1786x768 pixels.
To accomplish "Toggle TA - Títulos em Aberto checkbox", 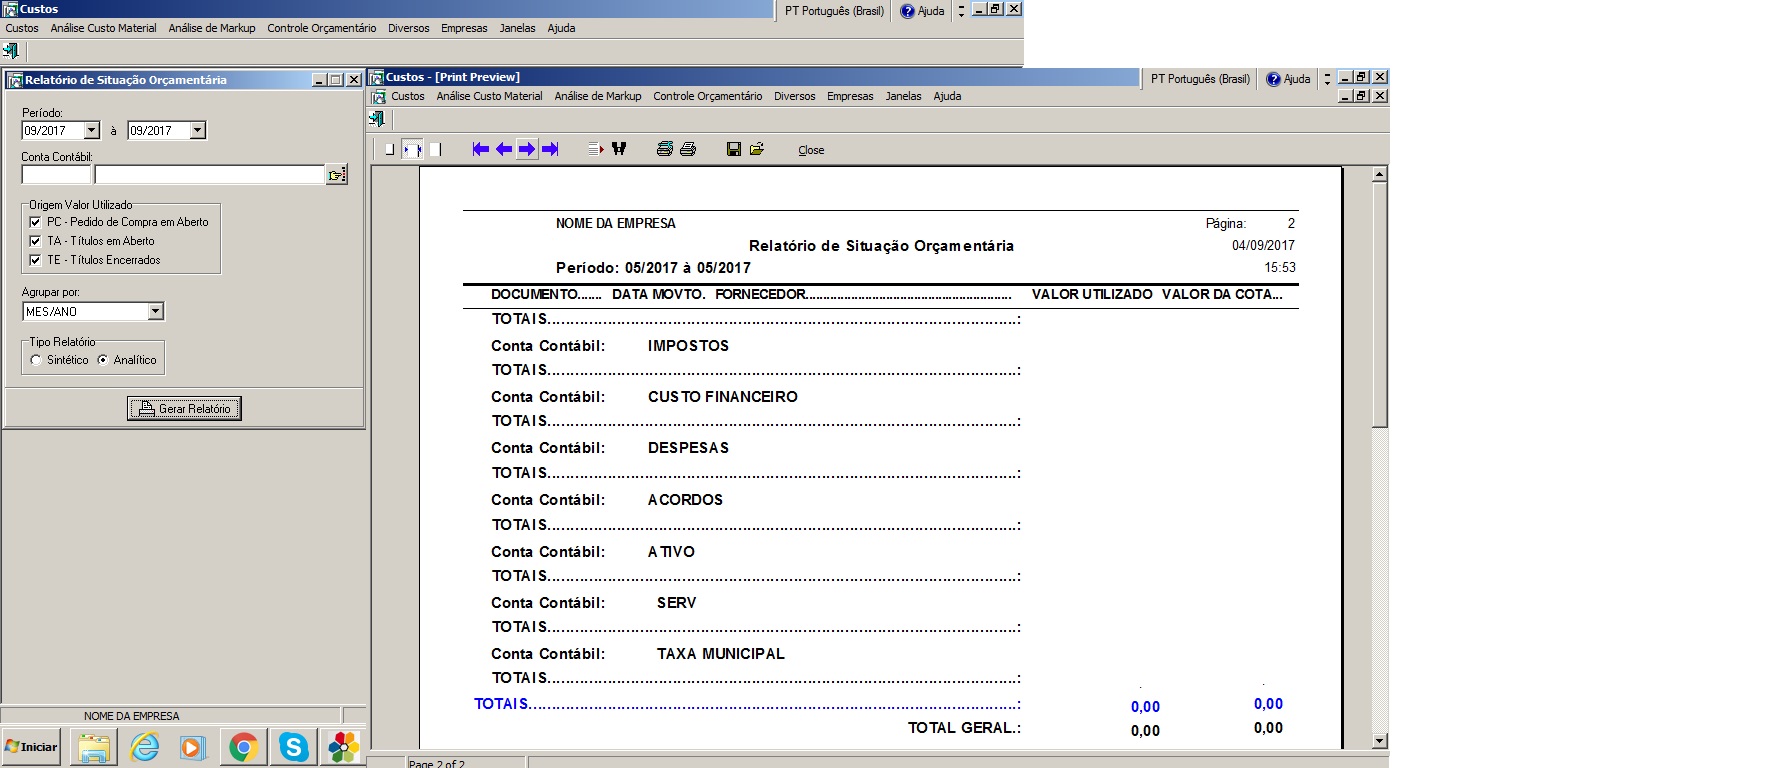I will (x=36, y=241).
